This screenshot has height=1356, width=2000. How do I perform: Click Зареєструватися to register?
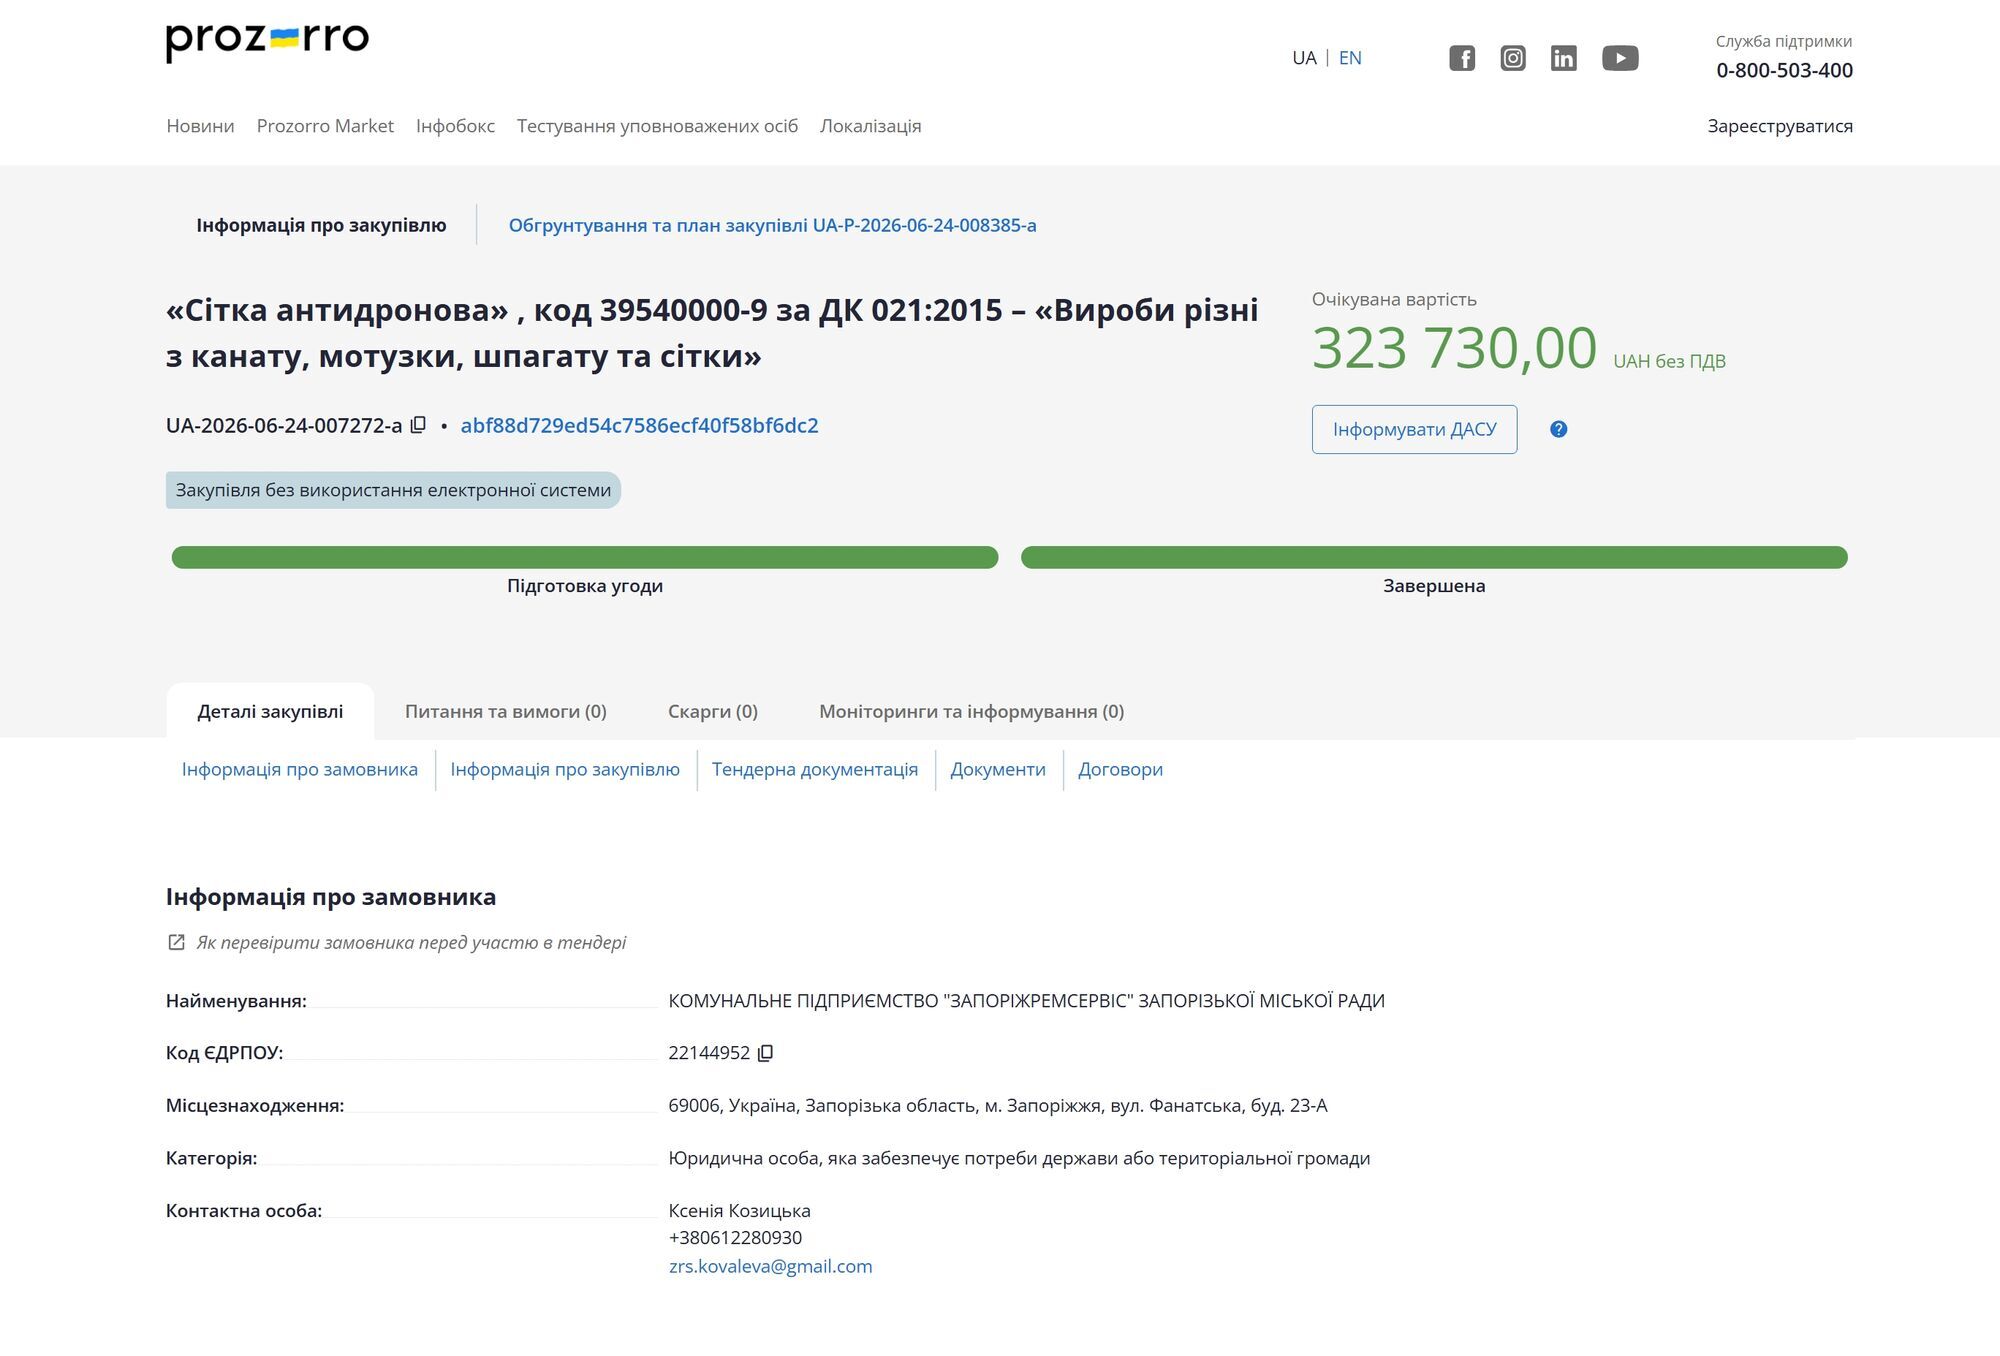[x=1780, y=126]
